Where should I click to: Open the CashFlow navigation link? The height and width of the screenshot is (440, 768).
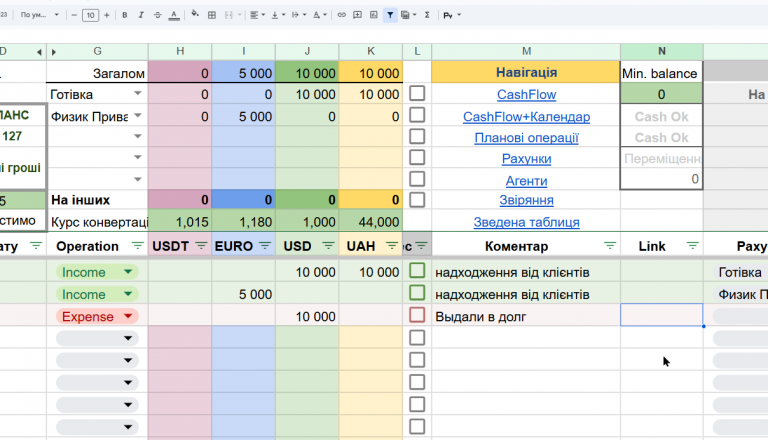coord(527,95)
